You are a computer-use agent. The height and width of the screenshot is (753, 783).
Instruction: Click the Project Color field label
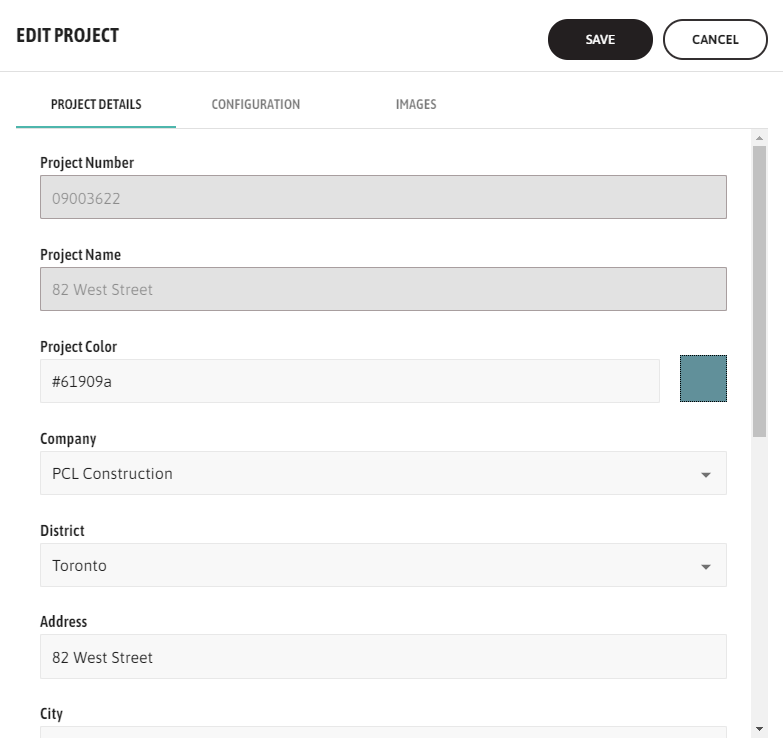78,347
